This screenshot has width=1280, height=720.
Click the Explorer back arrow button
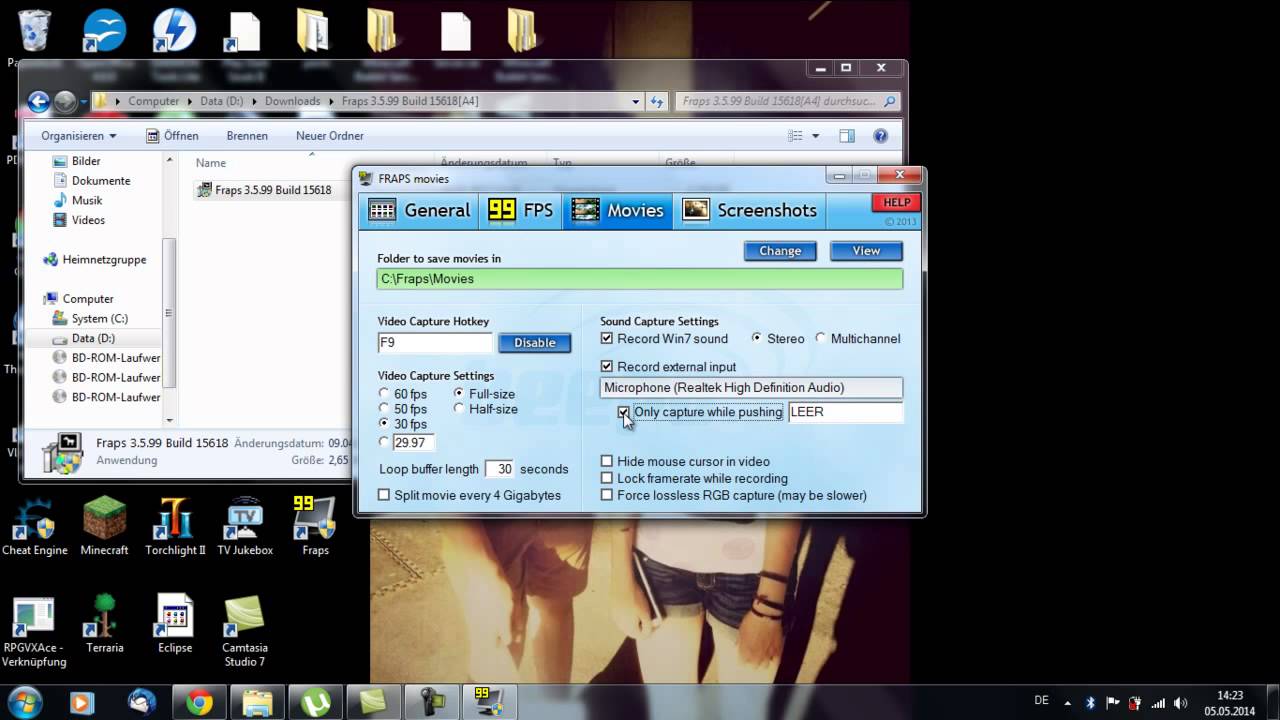click(39, 101)
